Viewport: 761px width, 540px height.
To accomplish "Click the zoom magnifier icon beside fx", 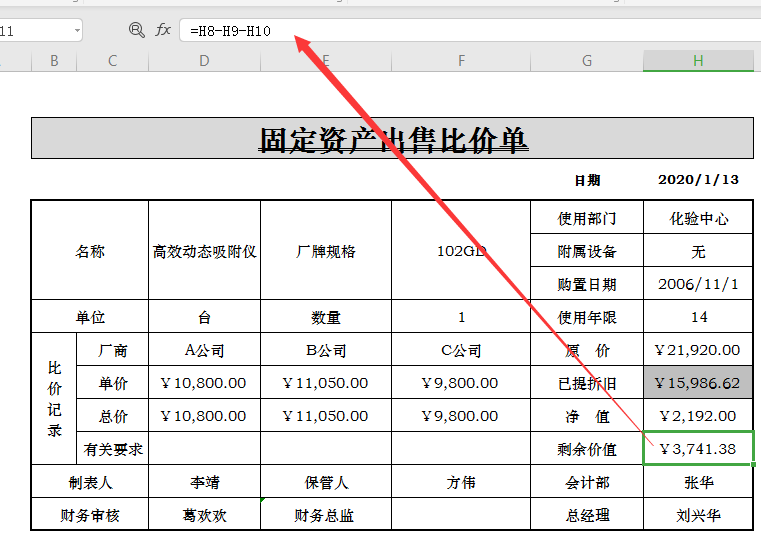I will click(x=136, y=31).
